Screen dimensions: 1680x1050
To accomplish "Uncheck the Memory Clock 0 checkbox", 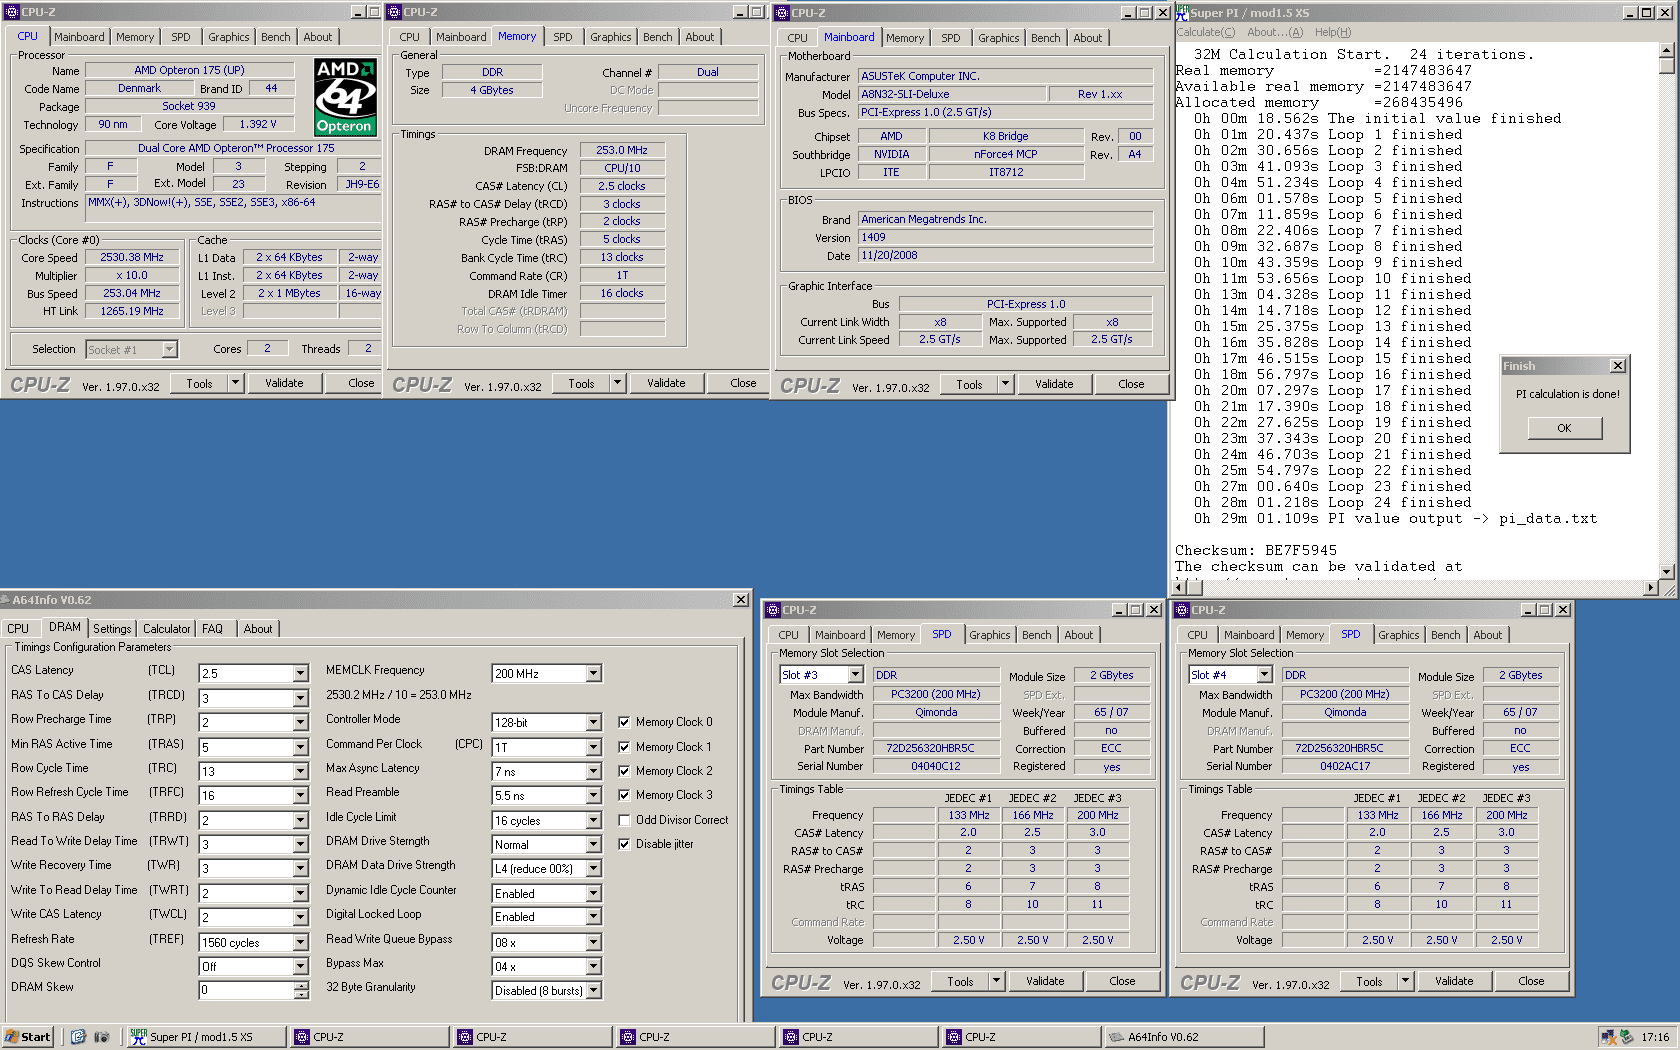I will (624, 722).
